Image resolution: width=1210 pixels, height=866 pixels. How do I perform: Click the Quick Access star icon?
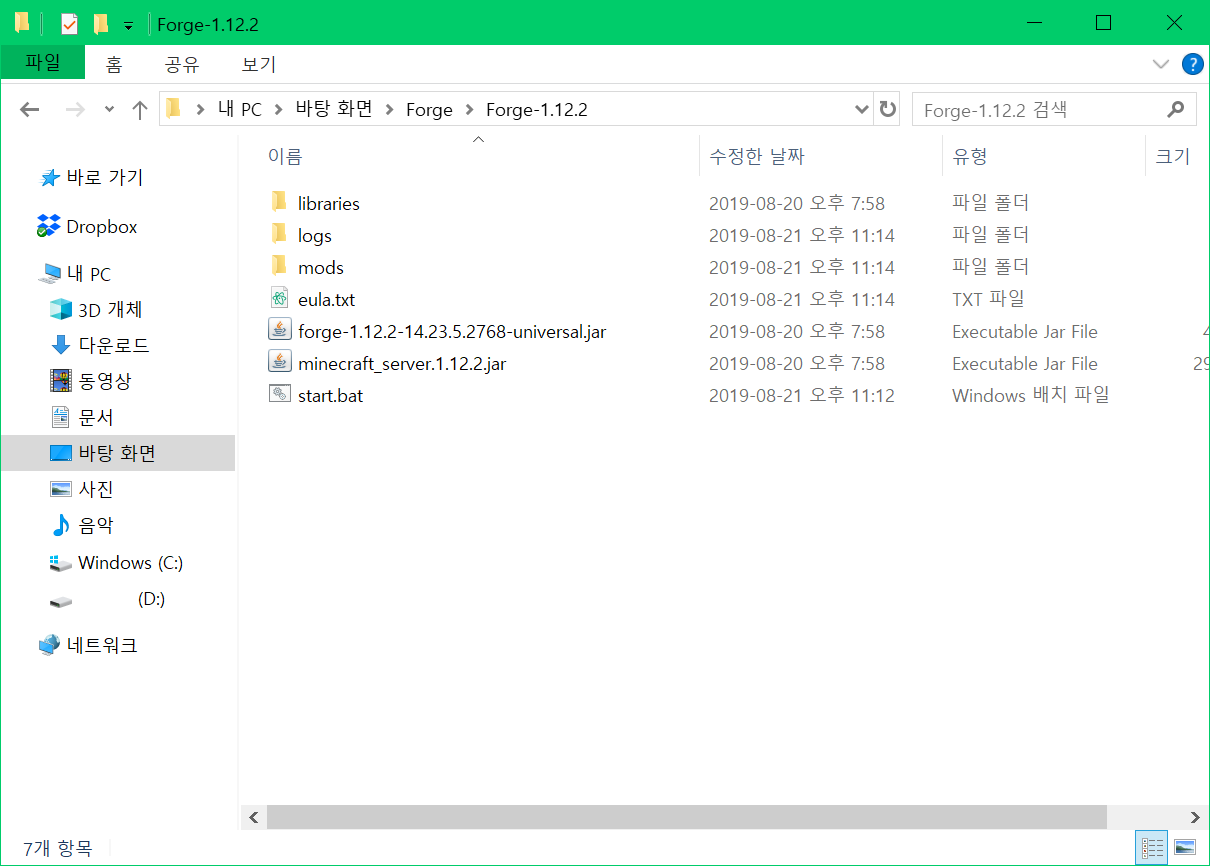pyautogui.click(x=49, y=178)
